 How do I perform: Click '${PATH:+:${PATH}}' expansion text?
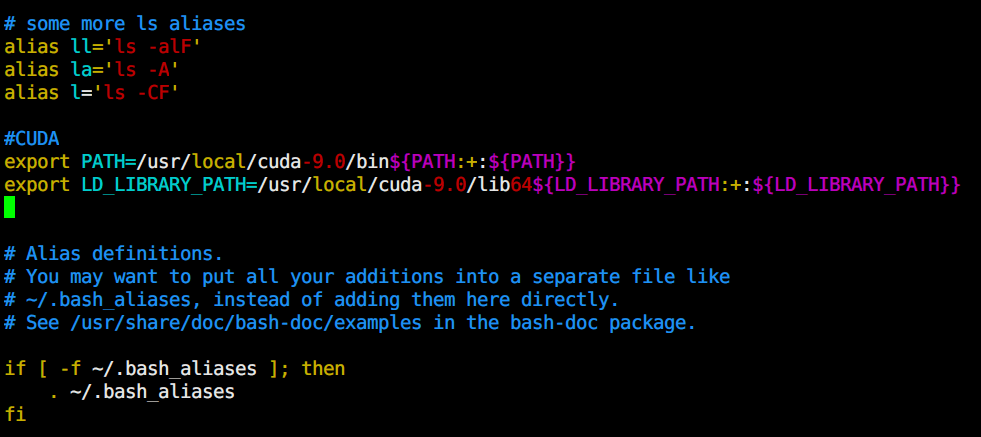tap(482, 162)
